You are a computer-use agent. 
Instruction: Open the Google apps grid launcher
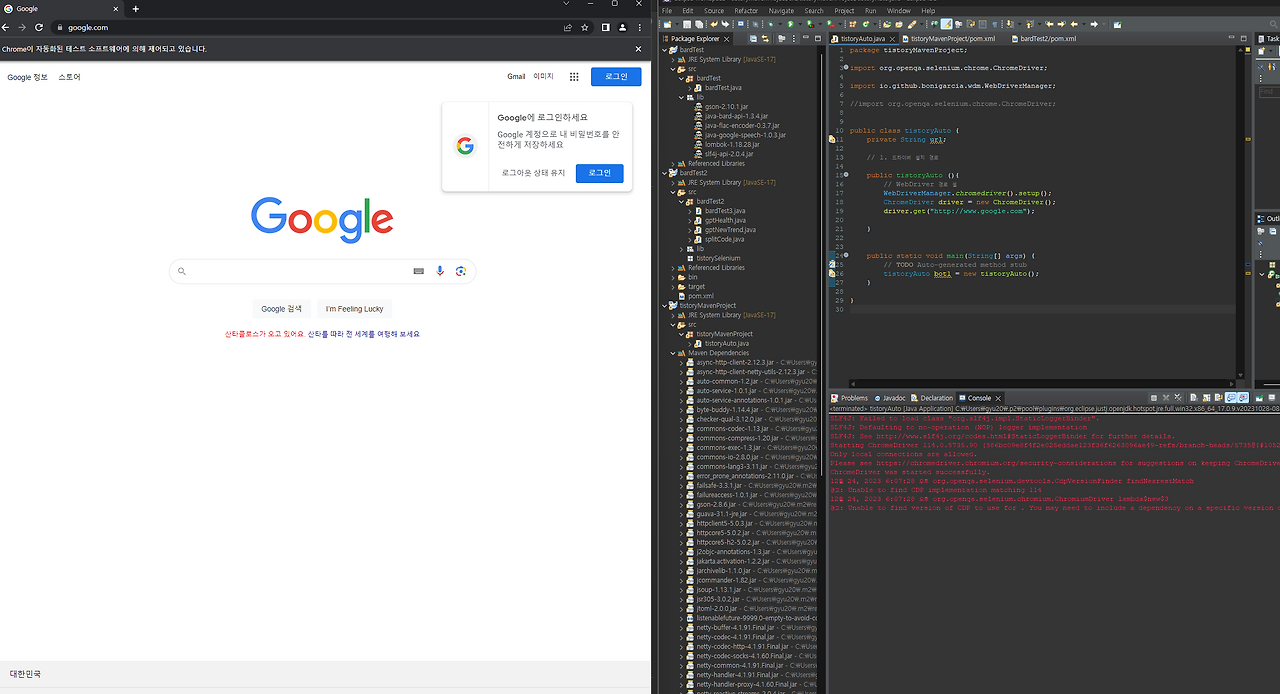pos(574,76)
